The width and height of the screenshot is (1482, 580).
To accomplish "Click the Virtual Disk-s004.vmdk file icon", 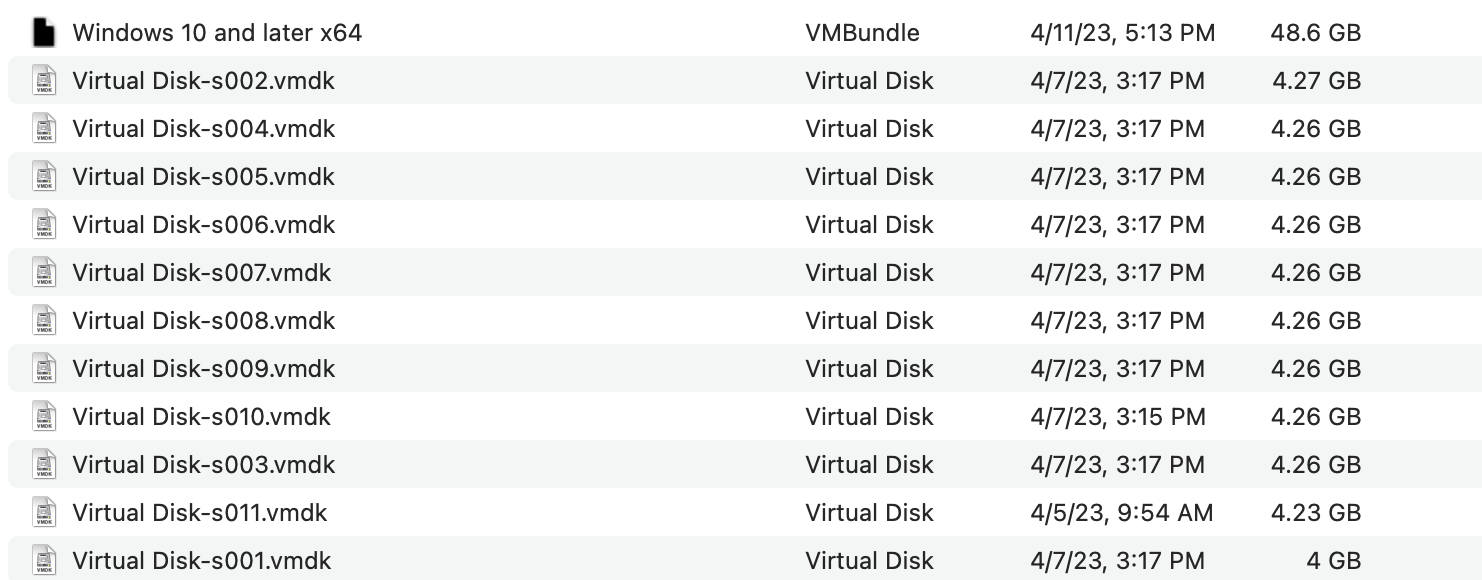I will click(x=43, y=129).
